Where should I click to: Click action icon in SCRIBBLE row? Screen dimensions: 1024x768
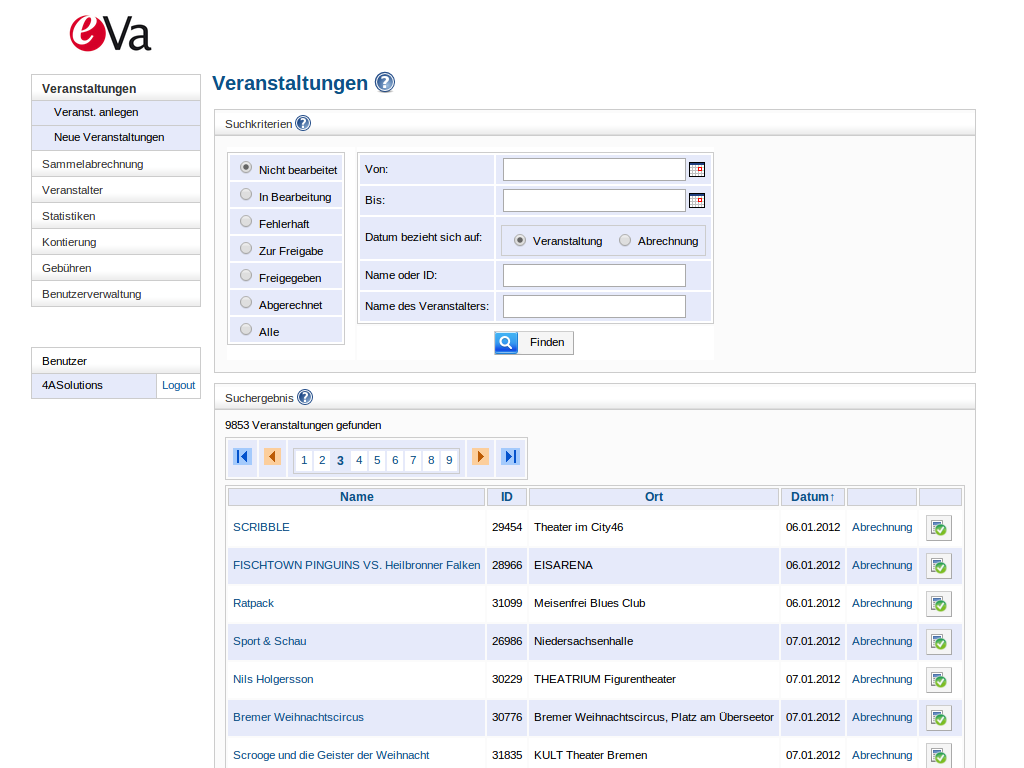(938, 528)
